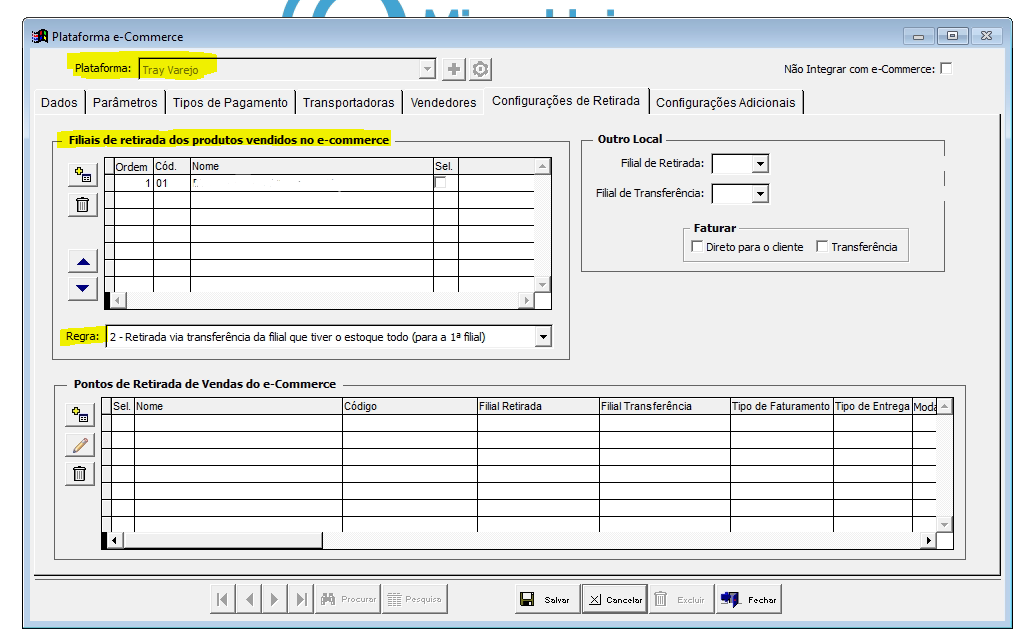Delete Ponto de Retirada with trash icon
The image size is (1030, 644).
pyautogui.click(x=80, y=474)
